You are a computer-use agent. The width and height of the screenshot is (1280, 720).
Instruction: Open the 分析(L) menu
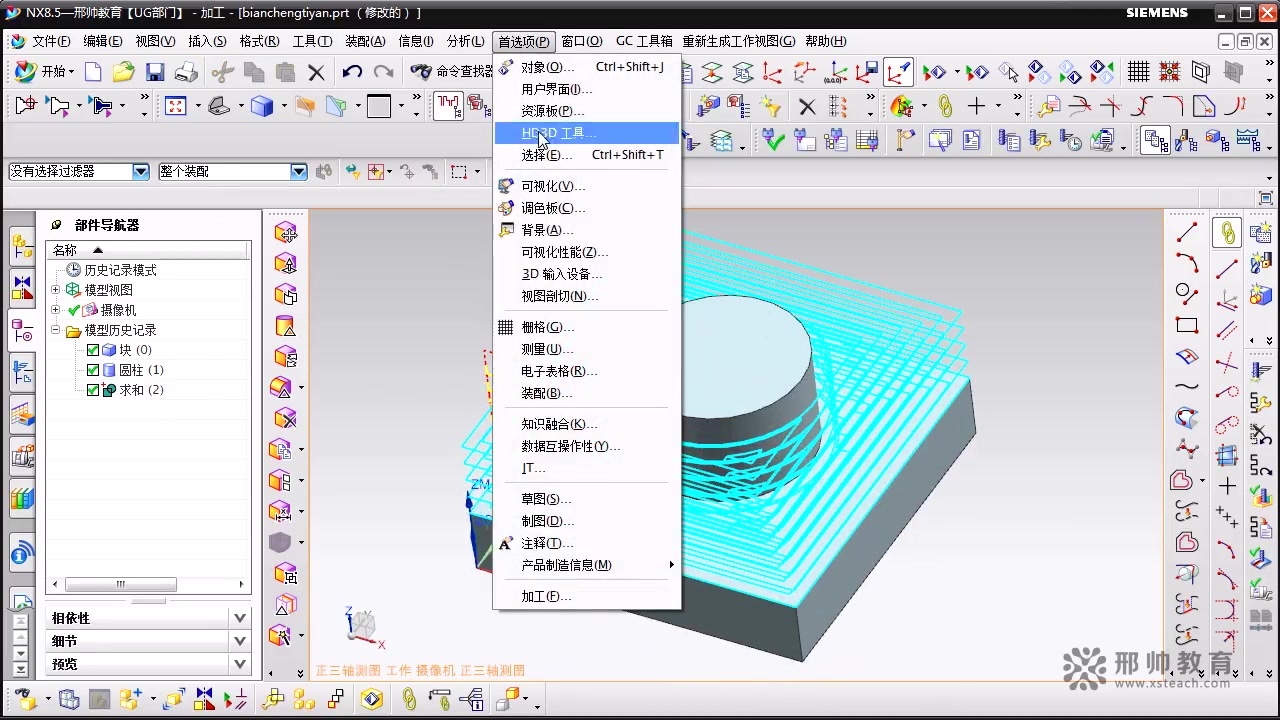[x=465, y=41]
